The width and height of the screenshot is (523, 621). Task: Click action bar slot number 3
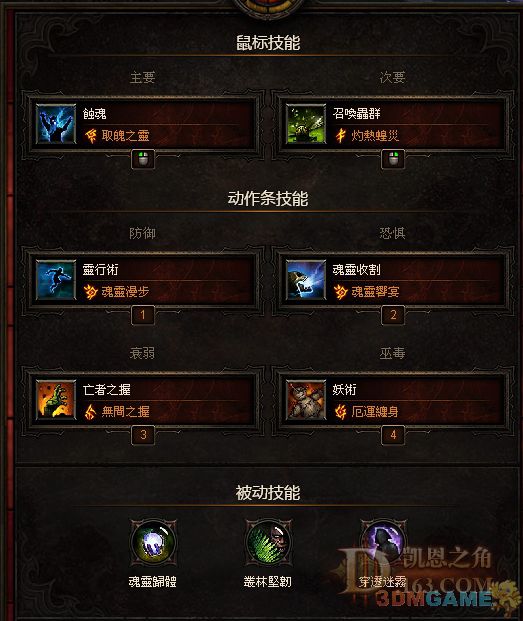[143, 434]
